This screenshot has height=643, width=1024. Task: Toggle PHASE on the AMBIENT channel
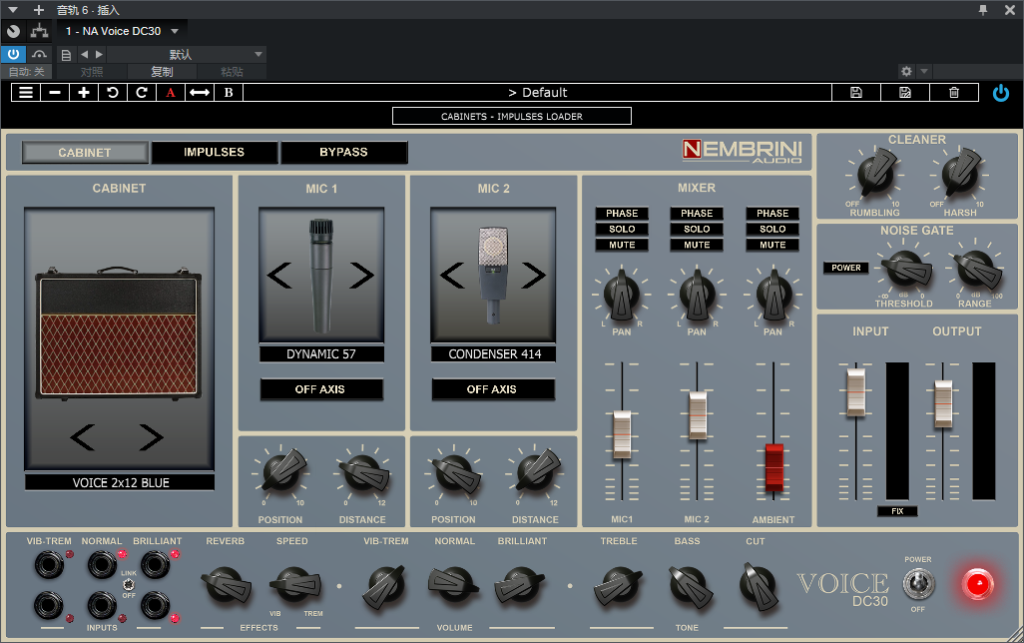pos(773,213)
